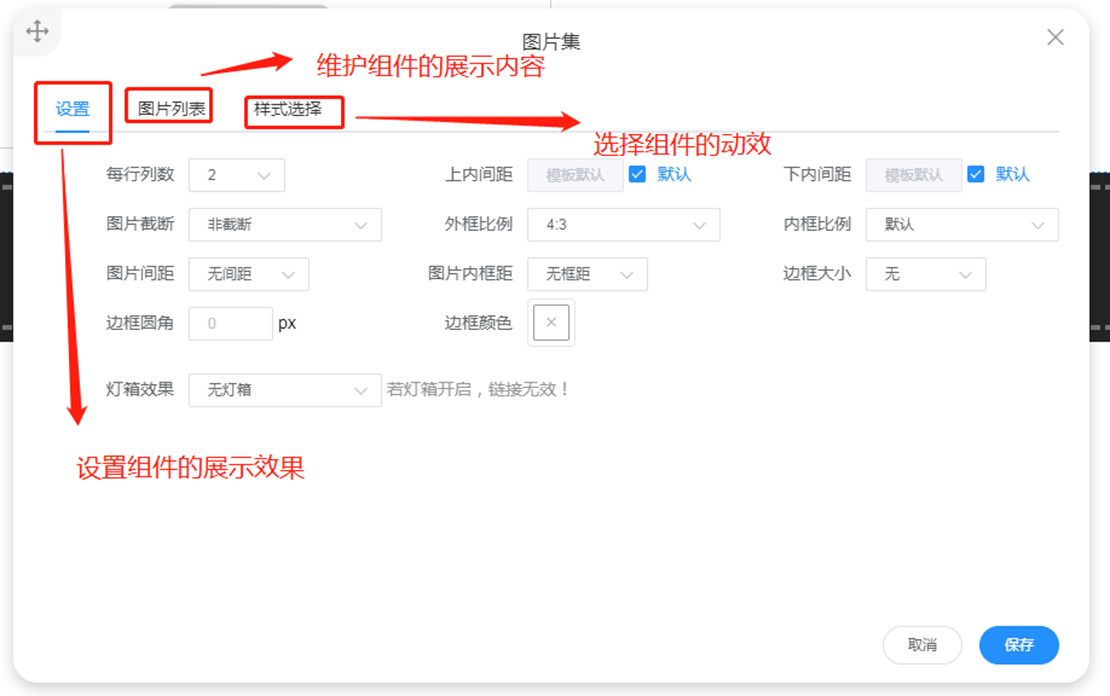Select the 图片间距 dropdown

click(249, 274)
